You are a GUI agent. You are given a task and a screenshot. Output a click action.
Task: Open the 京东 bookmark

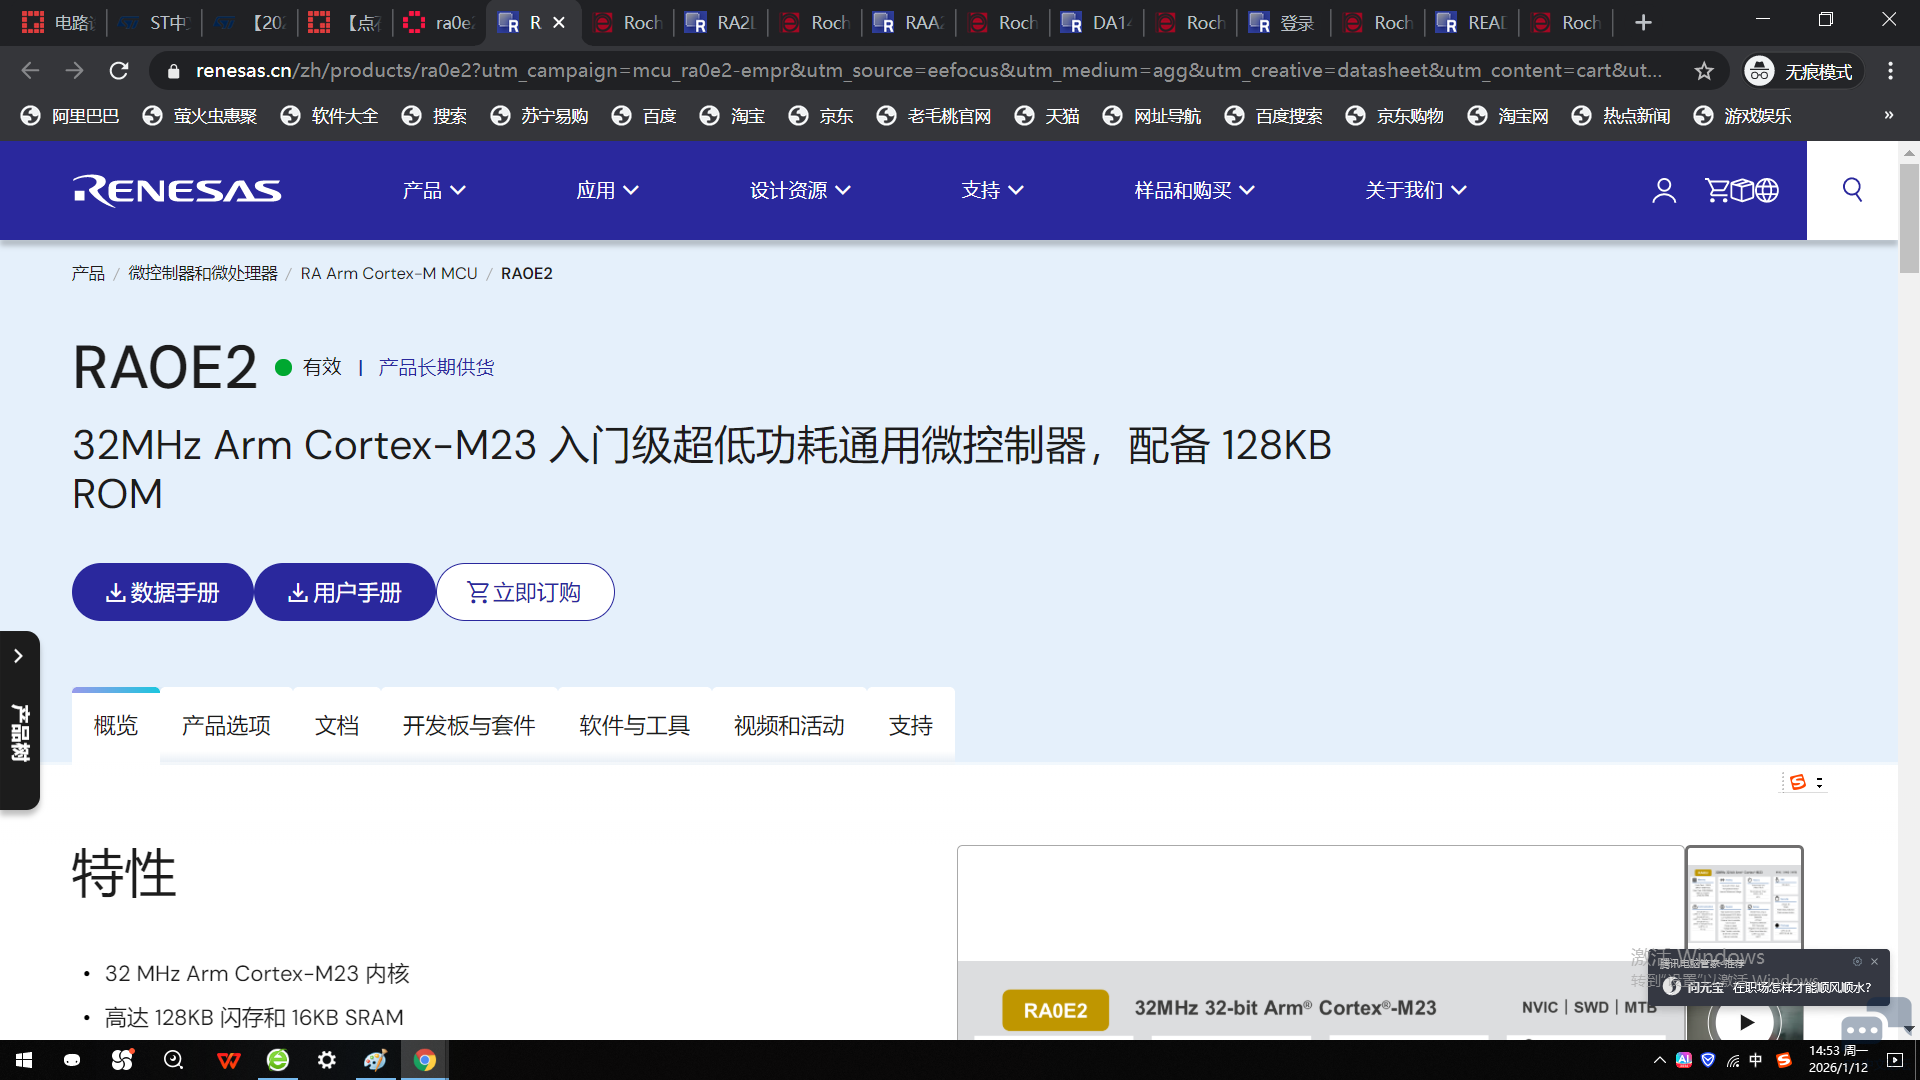click(821, 116)
